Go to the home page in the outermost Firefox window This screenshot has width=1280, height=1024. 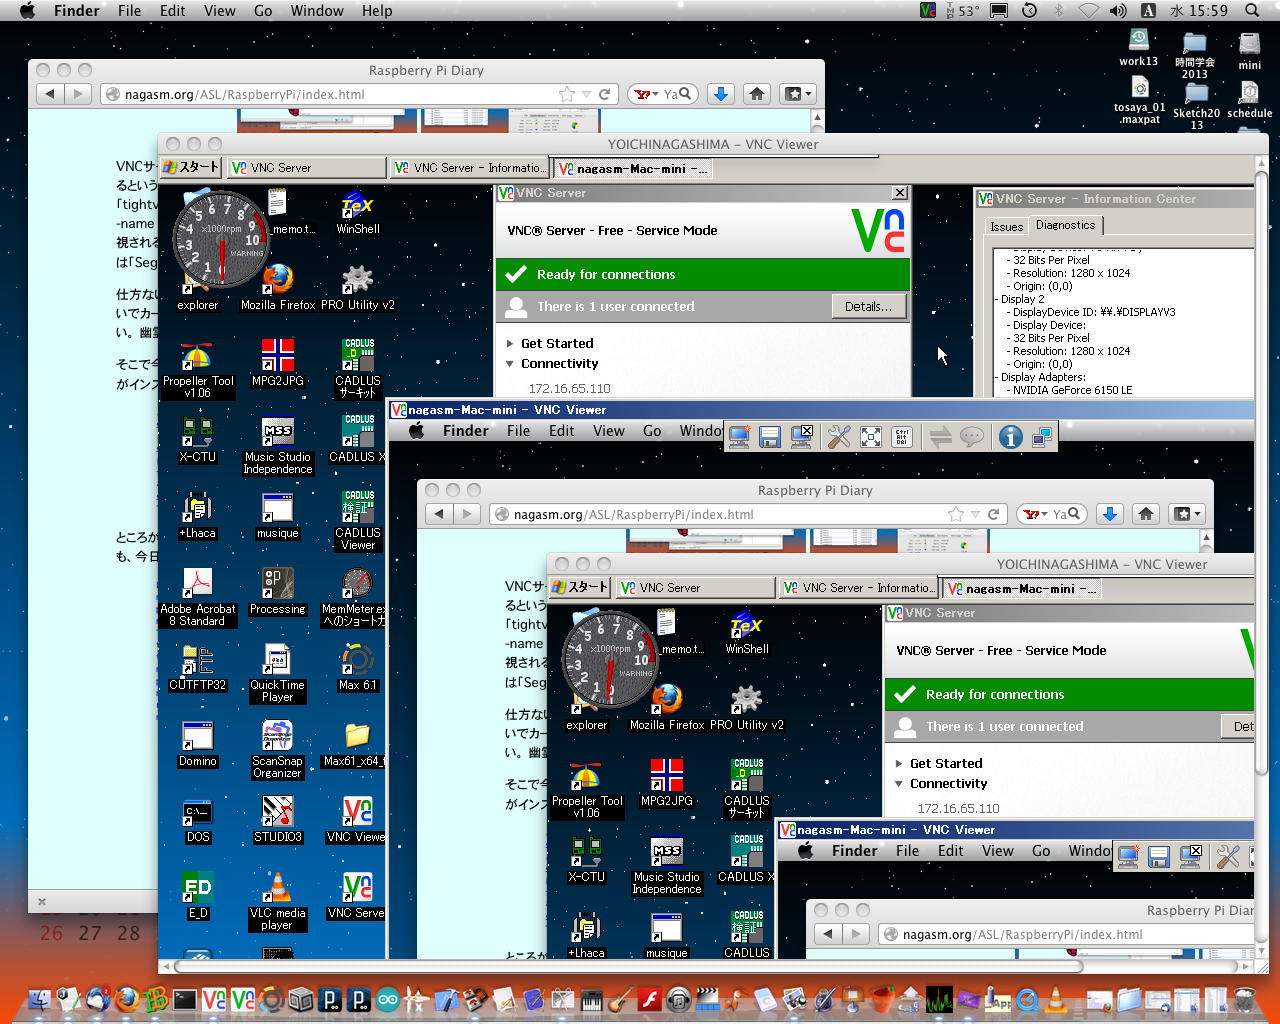[757, 94]
